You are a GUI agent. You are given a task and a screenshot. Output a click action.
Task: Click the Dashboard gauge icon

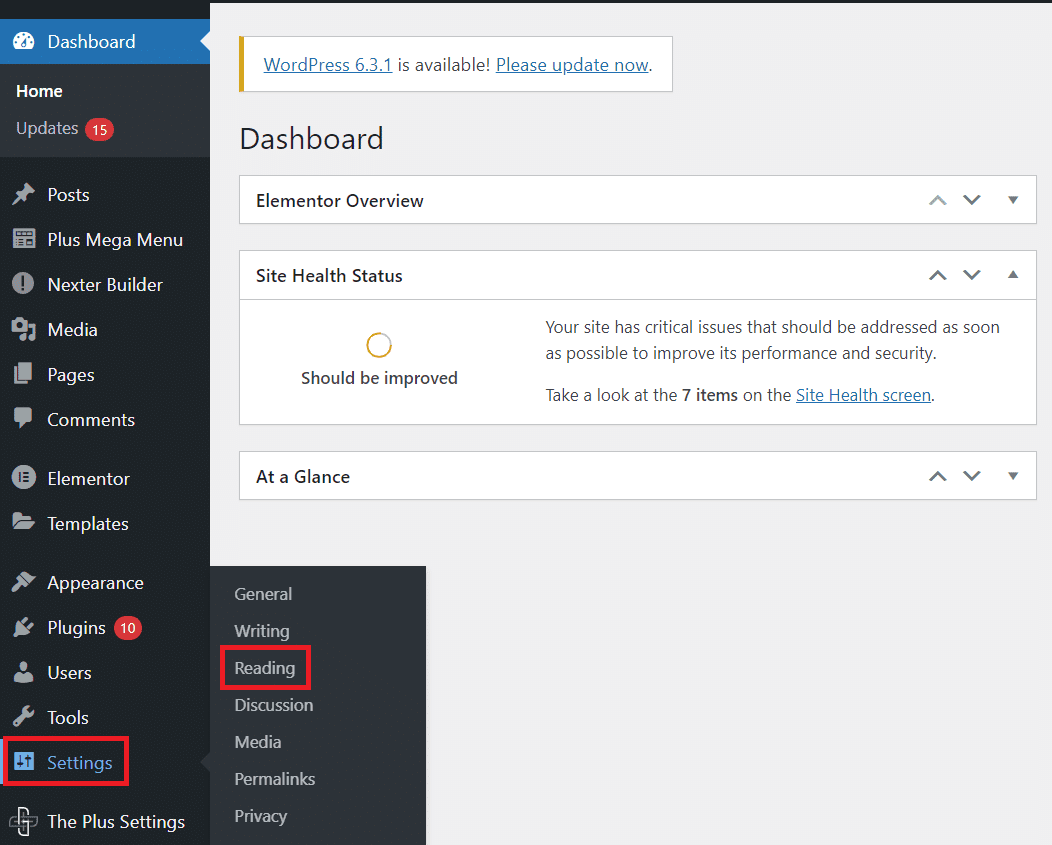(24, 41)
